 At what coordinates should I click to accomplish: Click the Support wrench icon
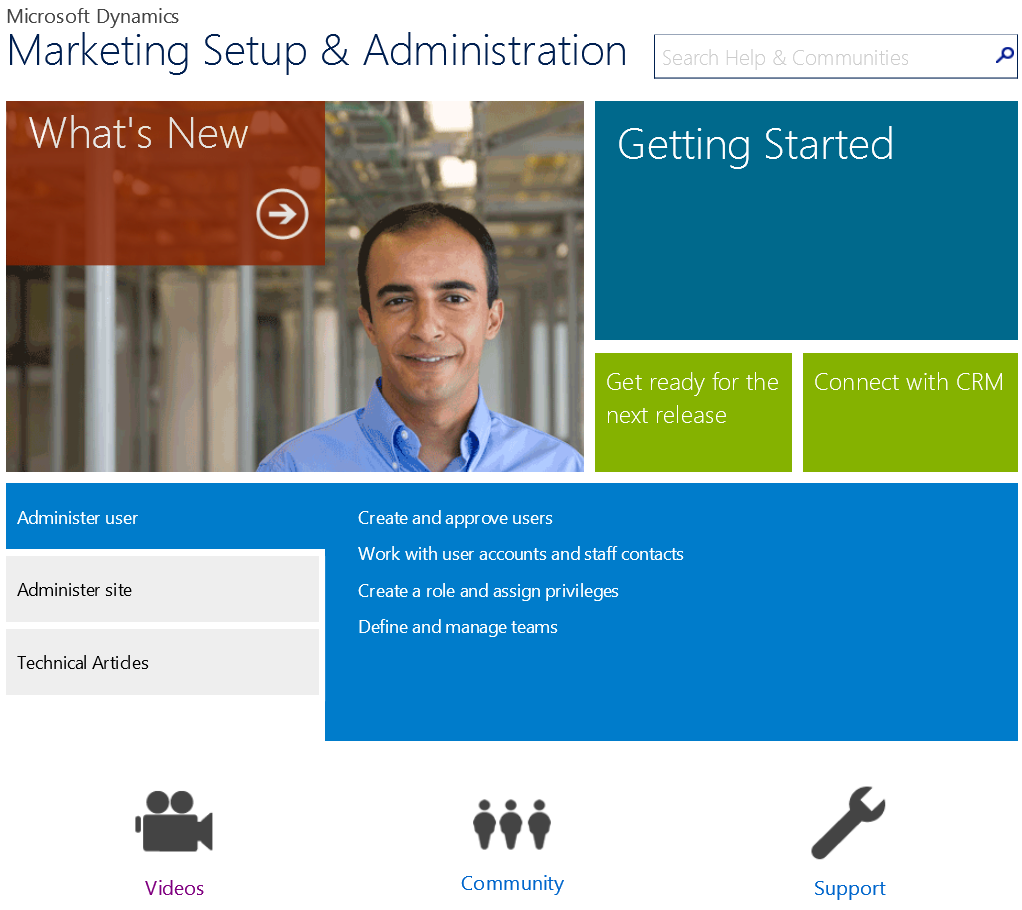click(849, 823)
